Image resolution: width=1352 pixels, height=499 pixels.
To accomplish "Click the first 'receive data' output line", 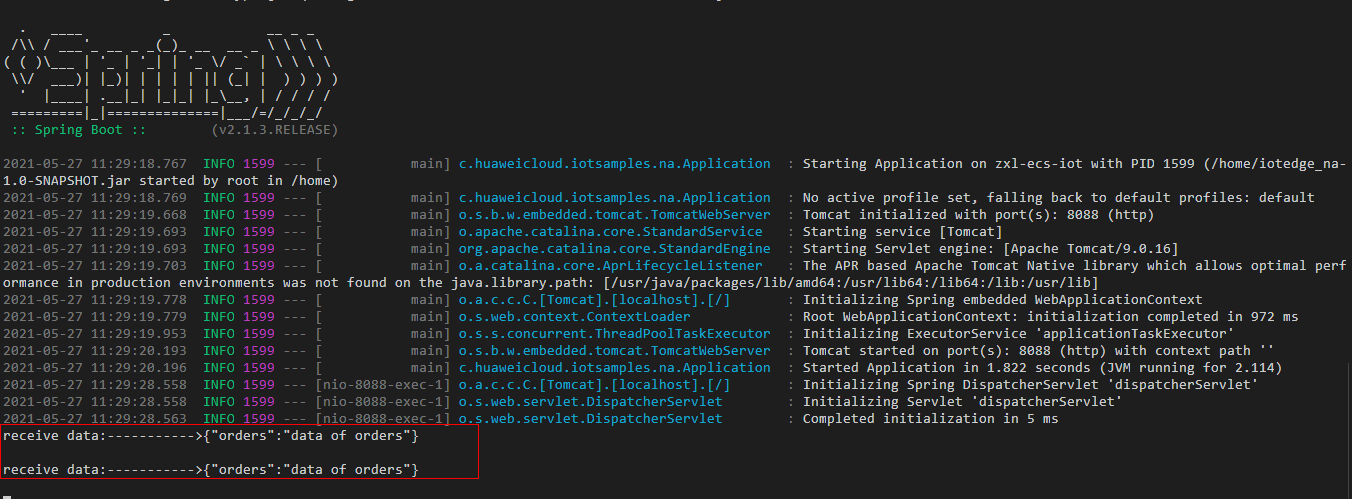I will [x=210, y=436].
